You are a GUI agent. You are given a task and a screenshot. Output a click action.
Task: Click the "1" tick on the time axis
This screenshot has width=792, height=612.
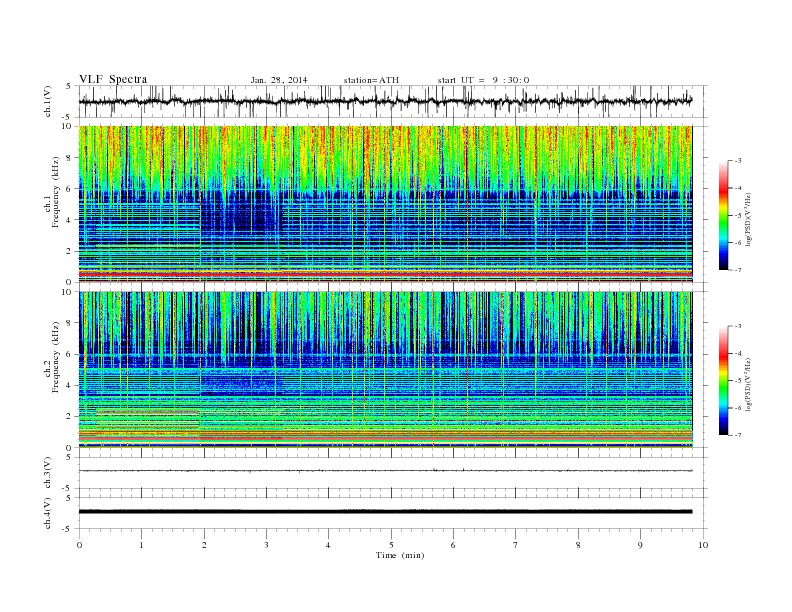(x=141, y=545)
